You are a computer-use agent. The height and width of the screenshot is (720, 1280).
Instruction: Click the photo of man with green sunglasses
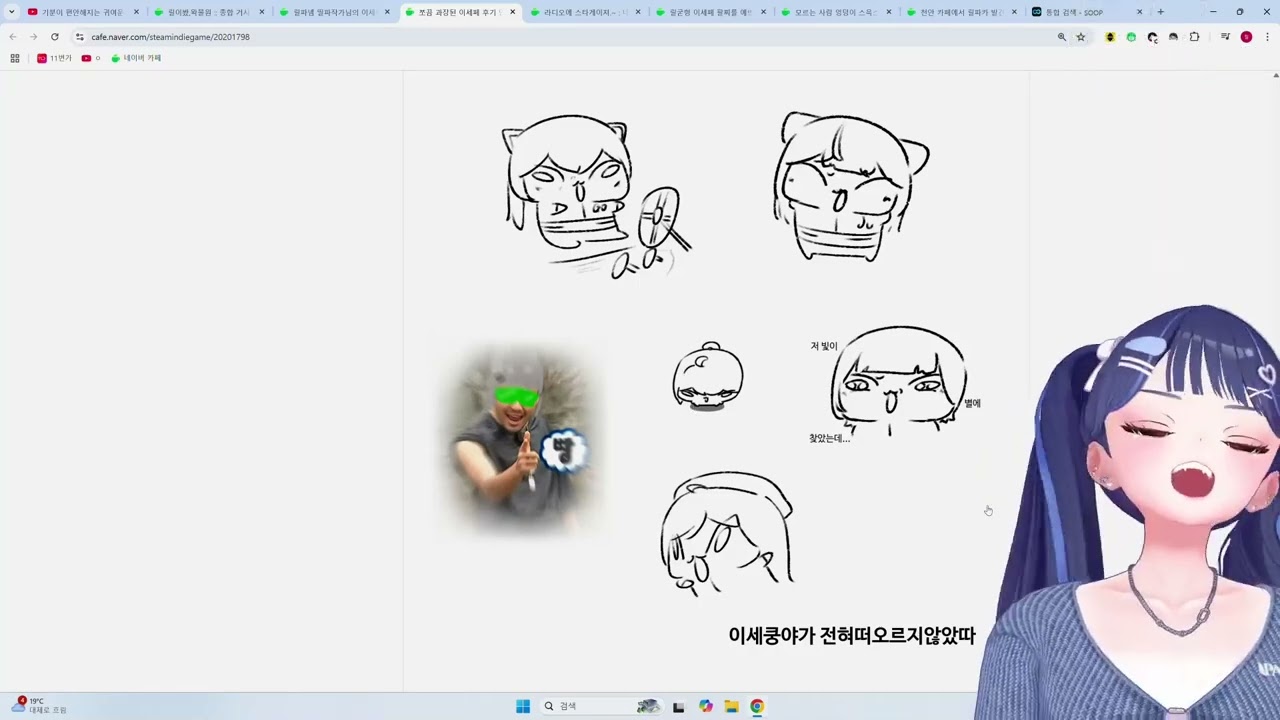tap(521, 441)
